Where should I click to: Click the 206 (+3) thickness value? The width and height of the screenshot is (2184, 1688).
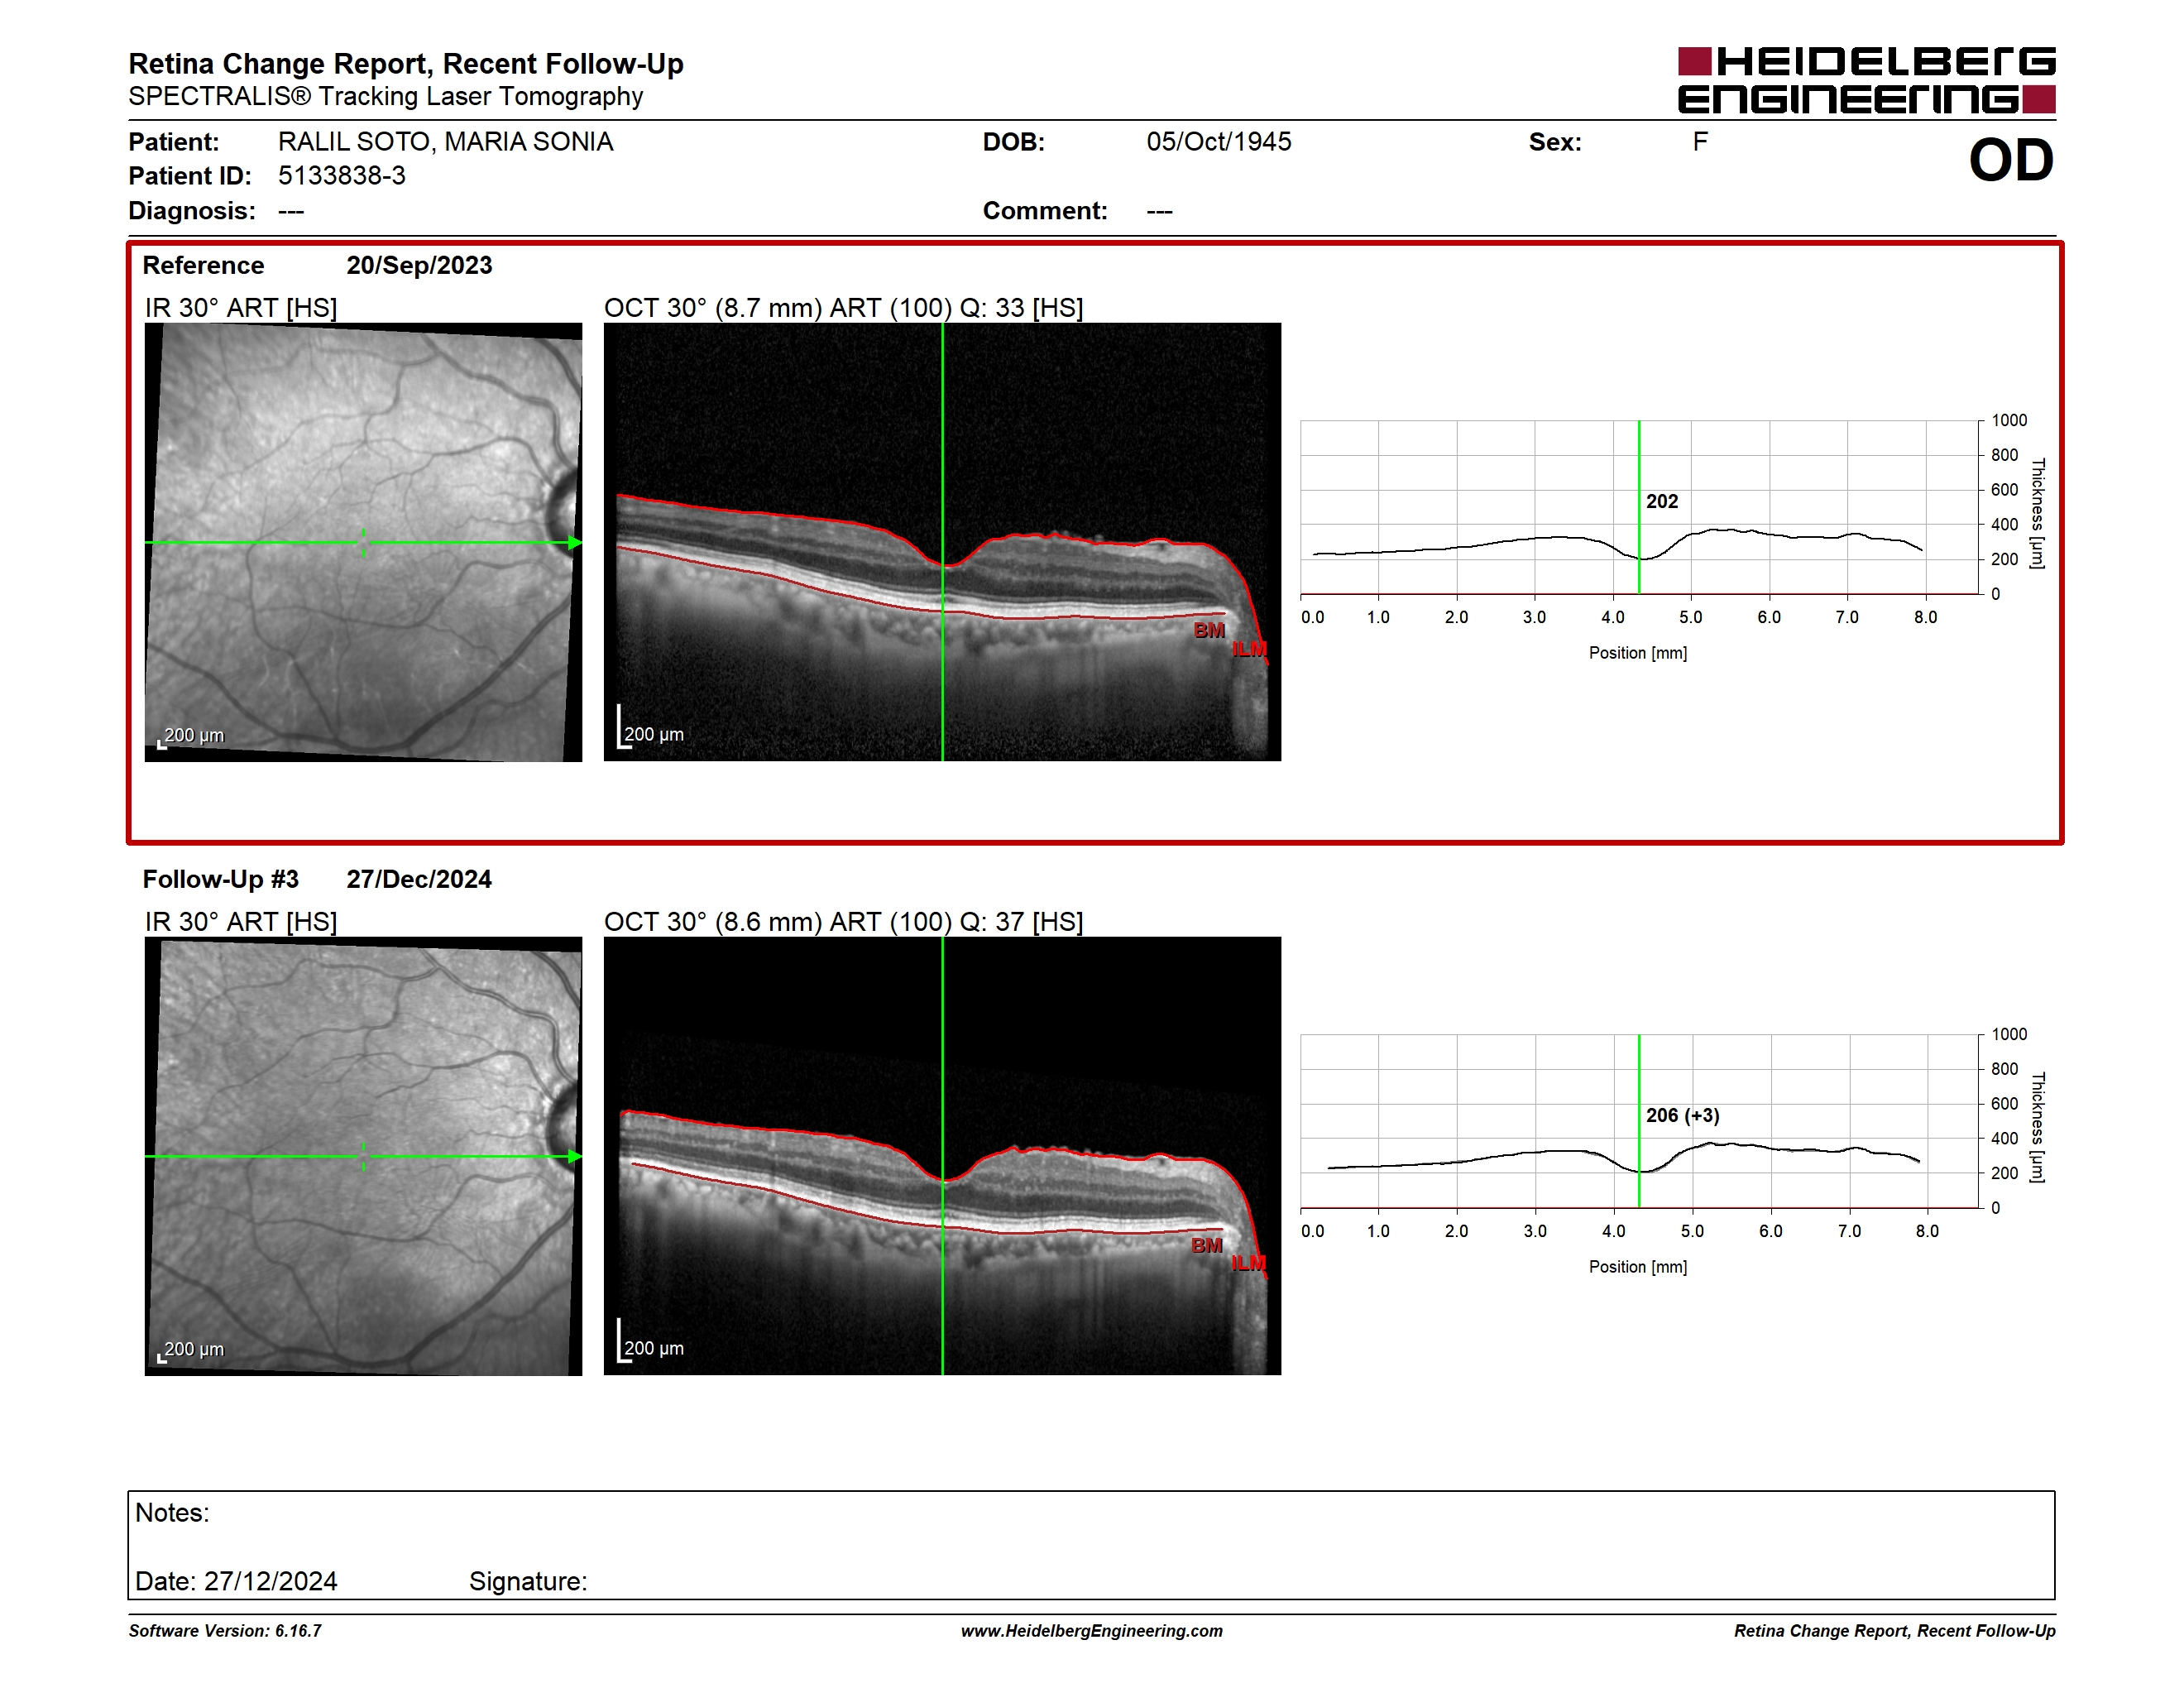coord(1683,1115)
